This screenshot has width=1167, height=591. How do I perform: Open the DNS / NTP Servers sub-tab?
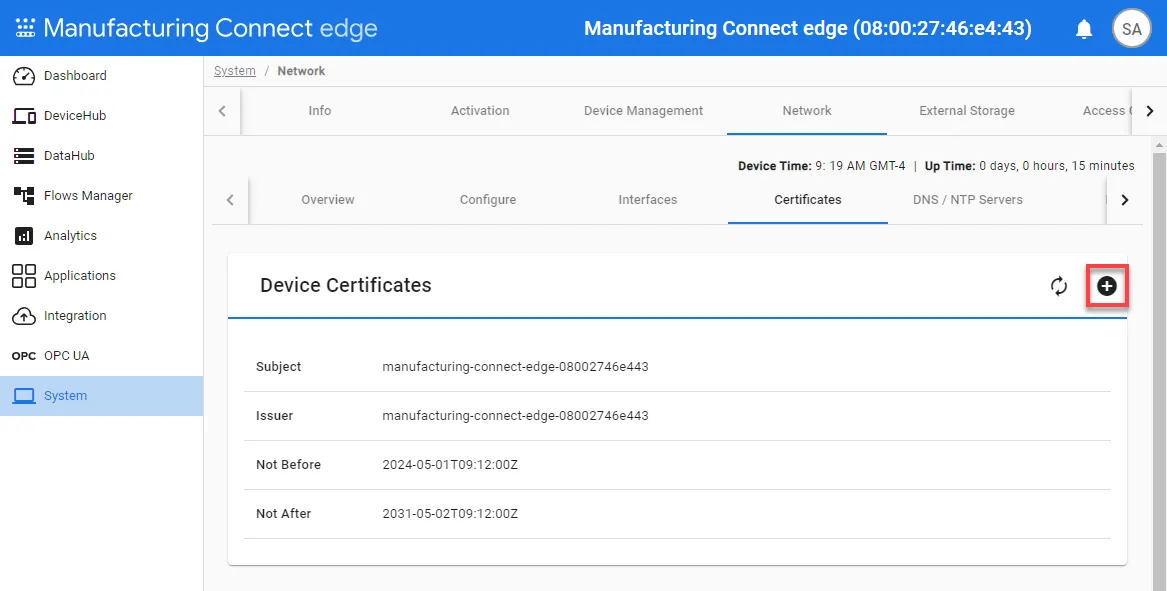pos(968,200)
